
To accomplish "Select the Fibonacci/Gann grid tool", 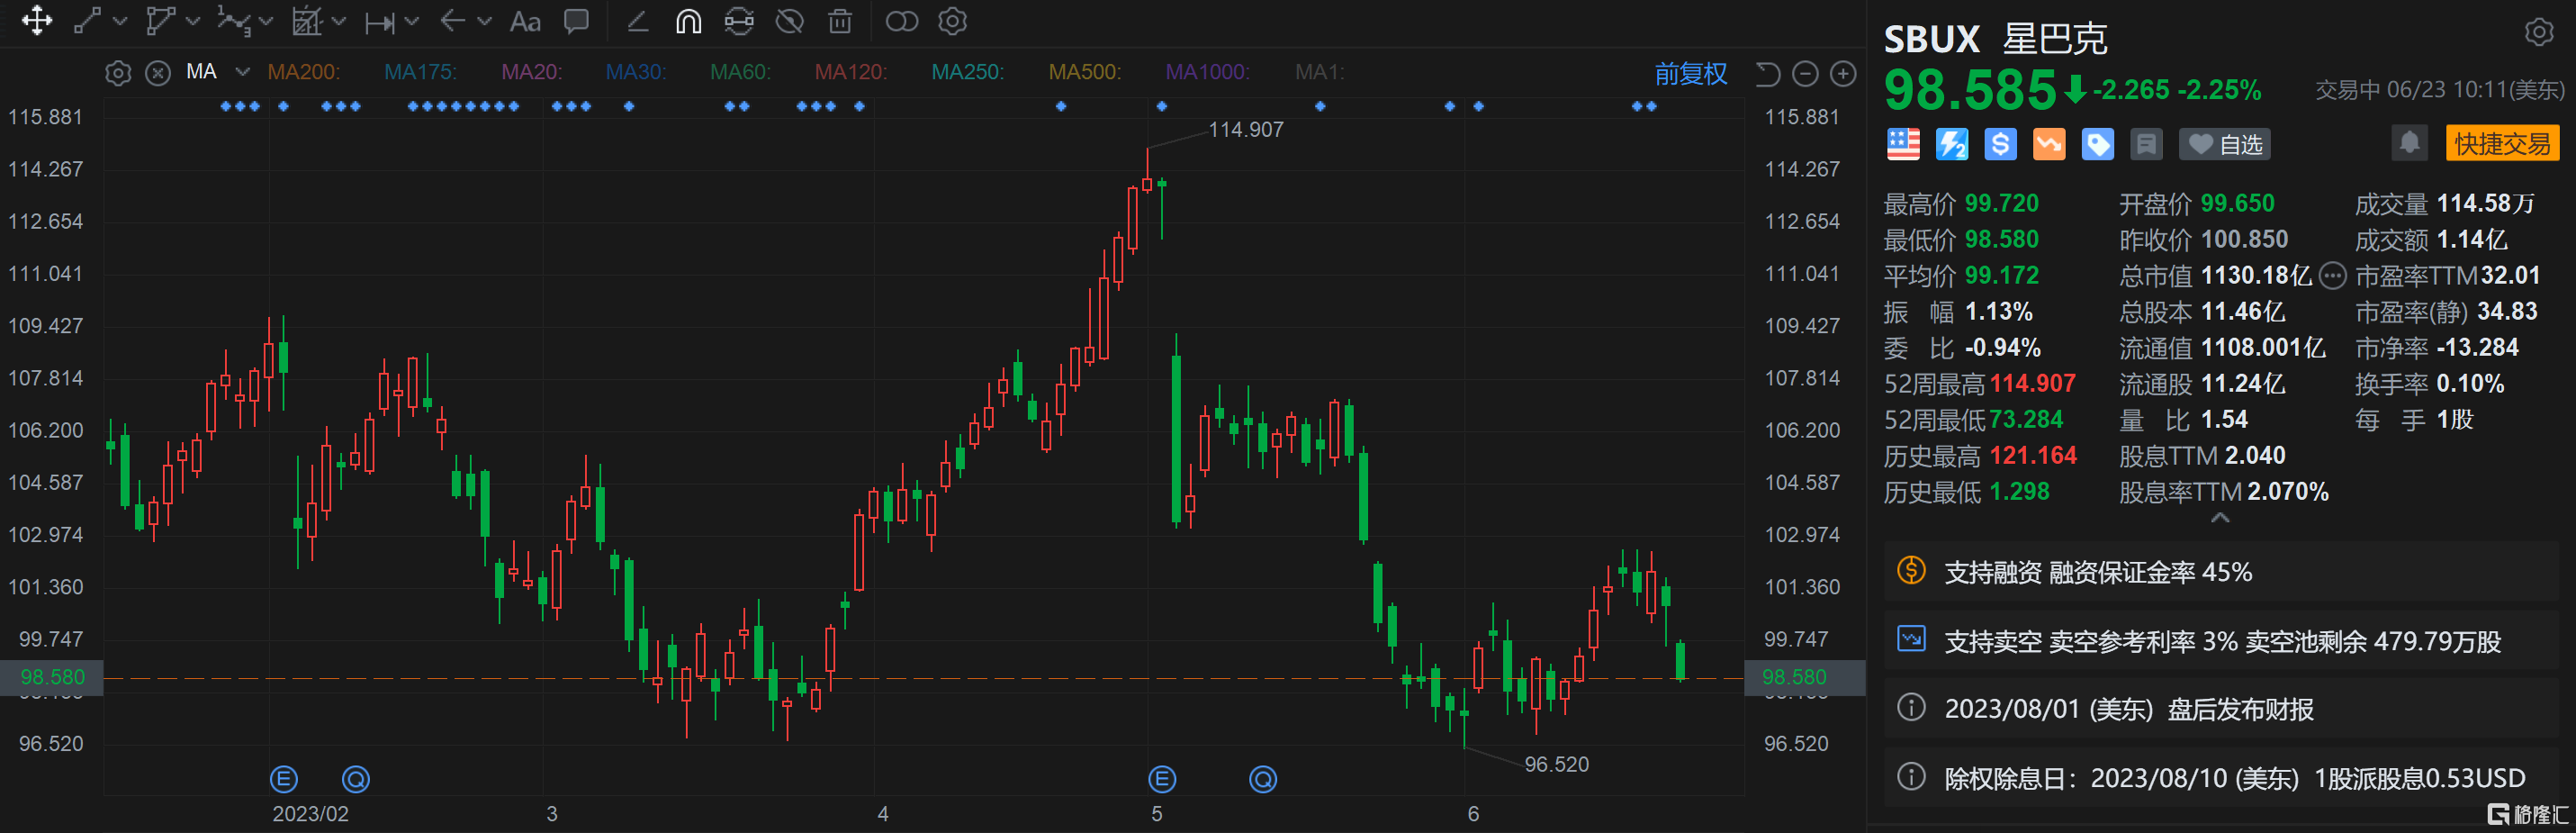I will tap(306, 21).
